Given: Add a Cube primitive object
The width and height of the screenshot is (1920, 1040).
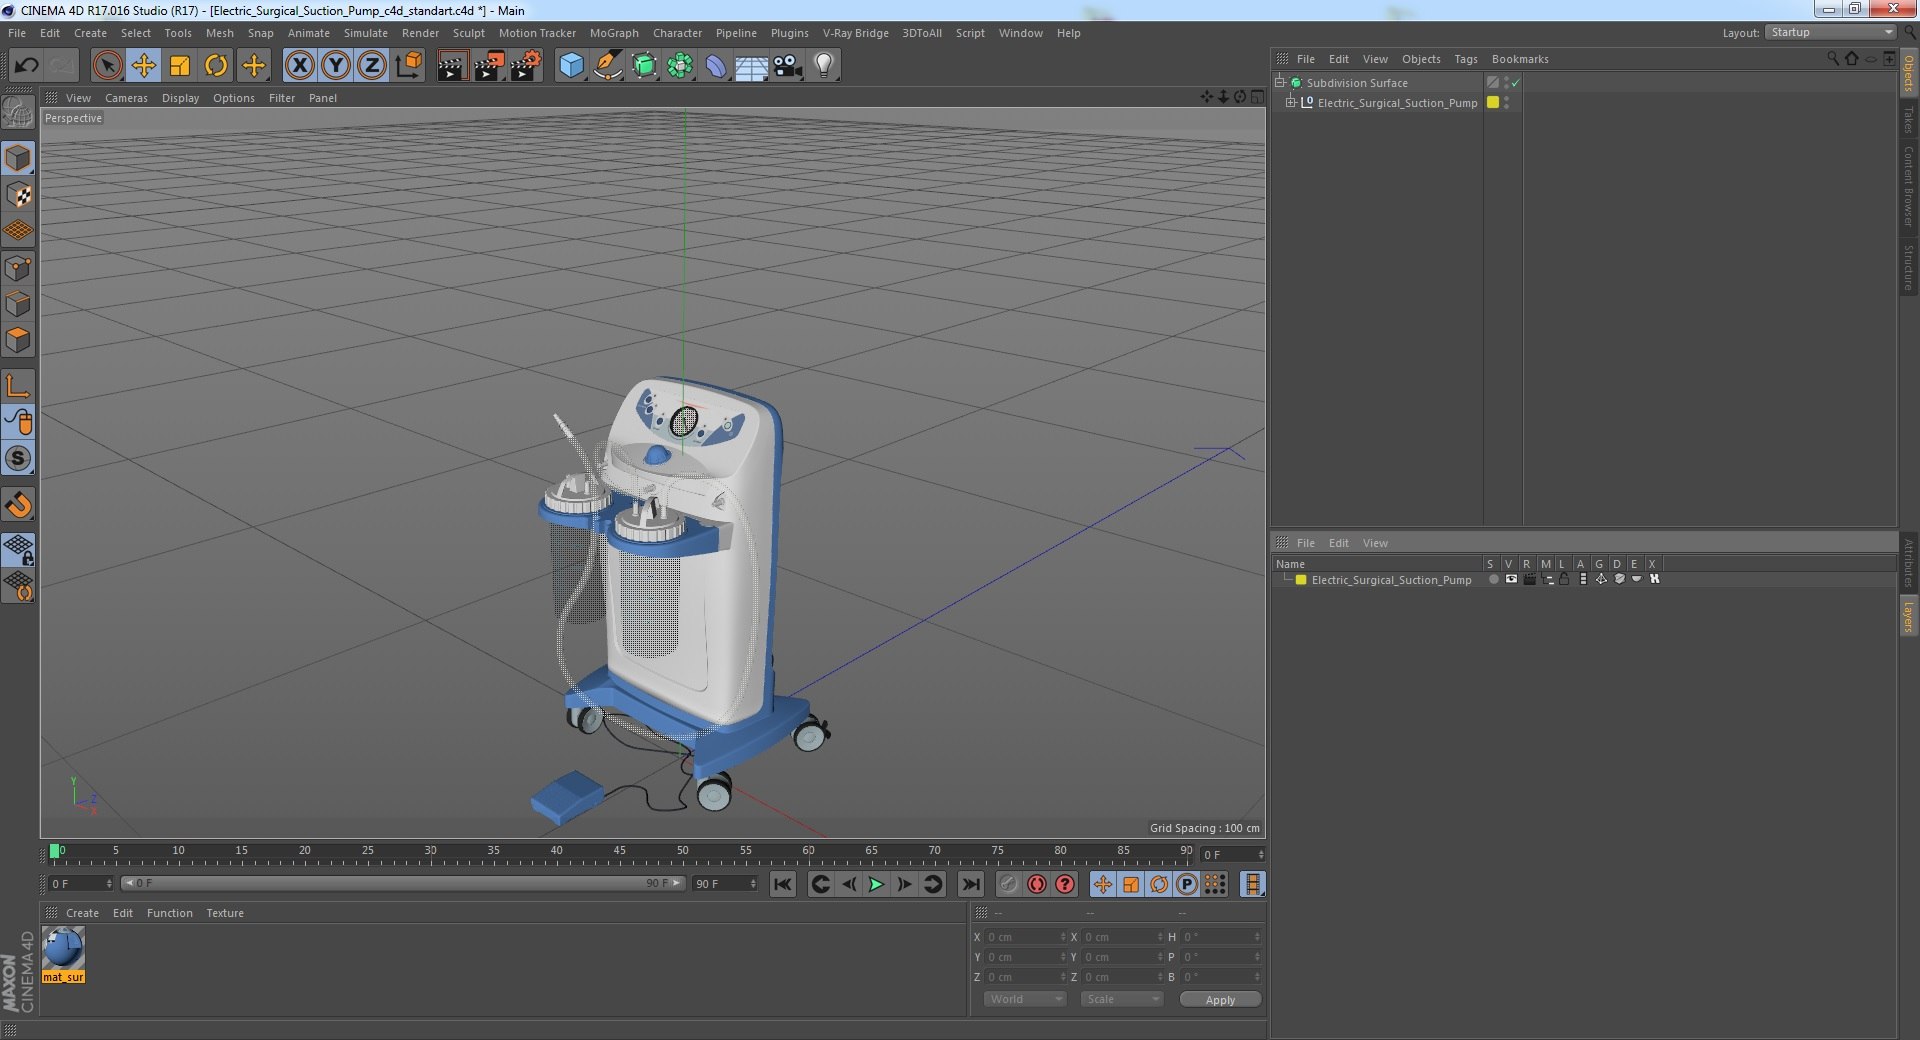Looking at the screenshot, I should coord(571,66).
